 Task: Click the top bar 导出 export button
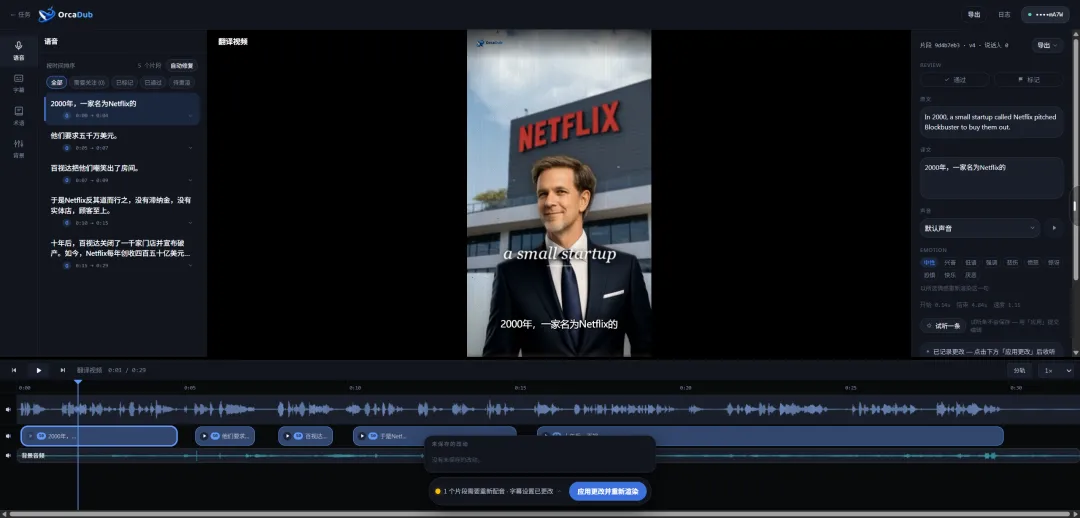pos(974,14)
